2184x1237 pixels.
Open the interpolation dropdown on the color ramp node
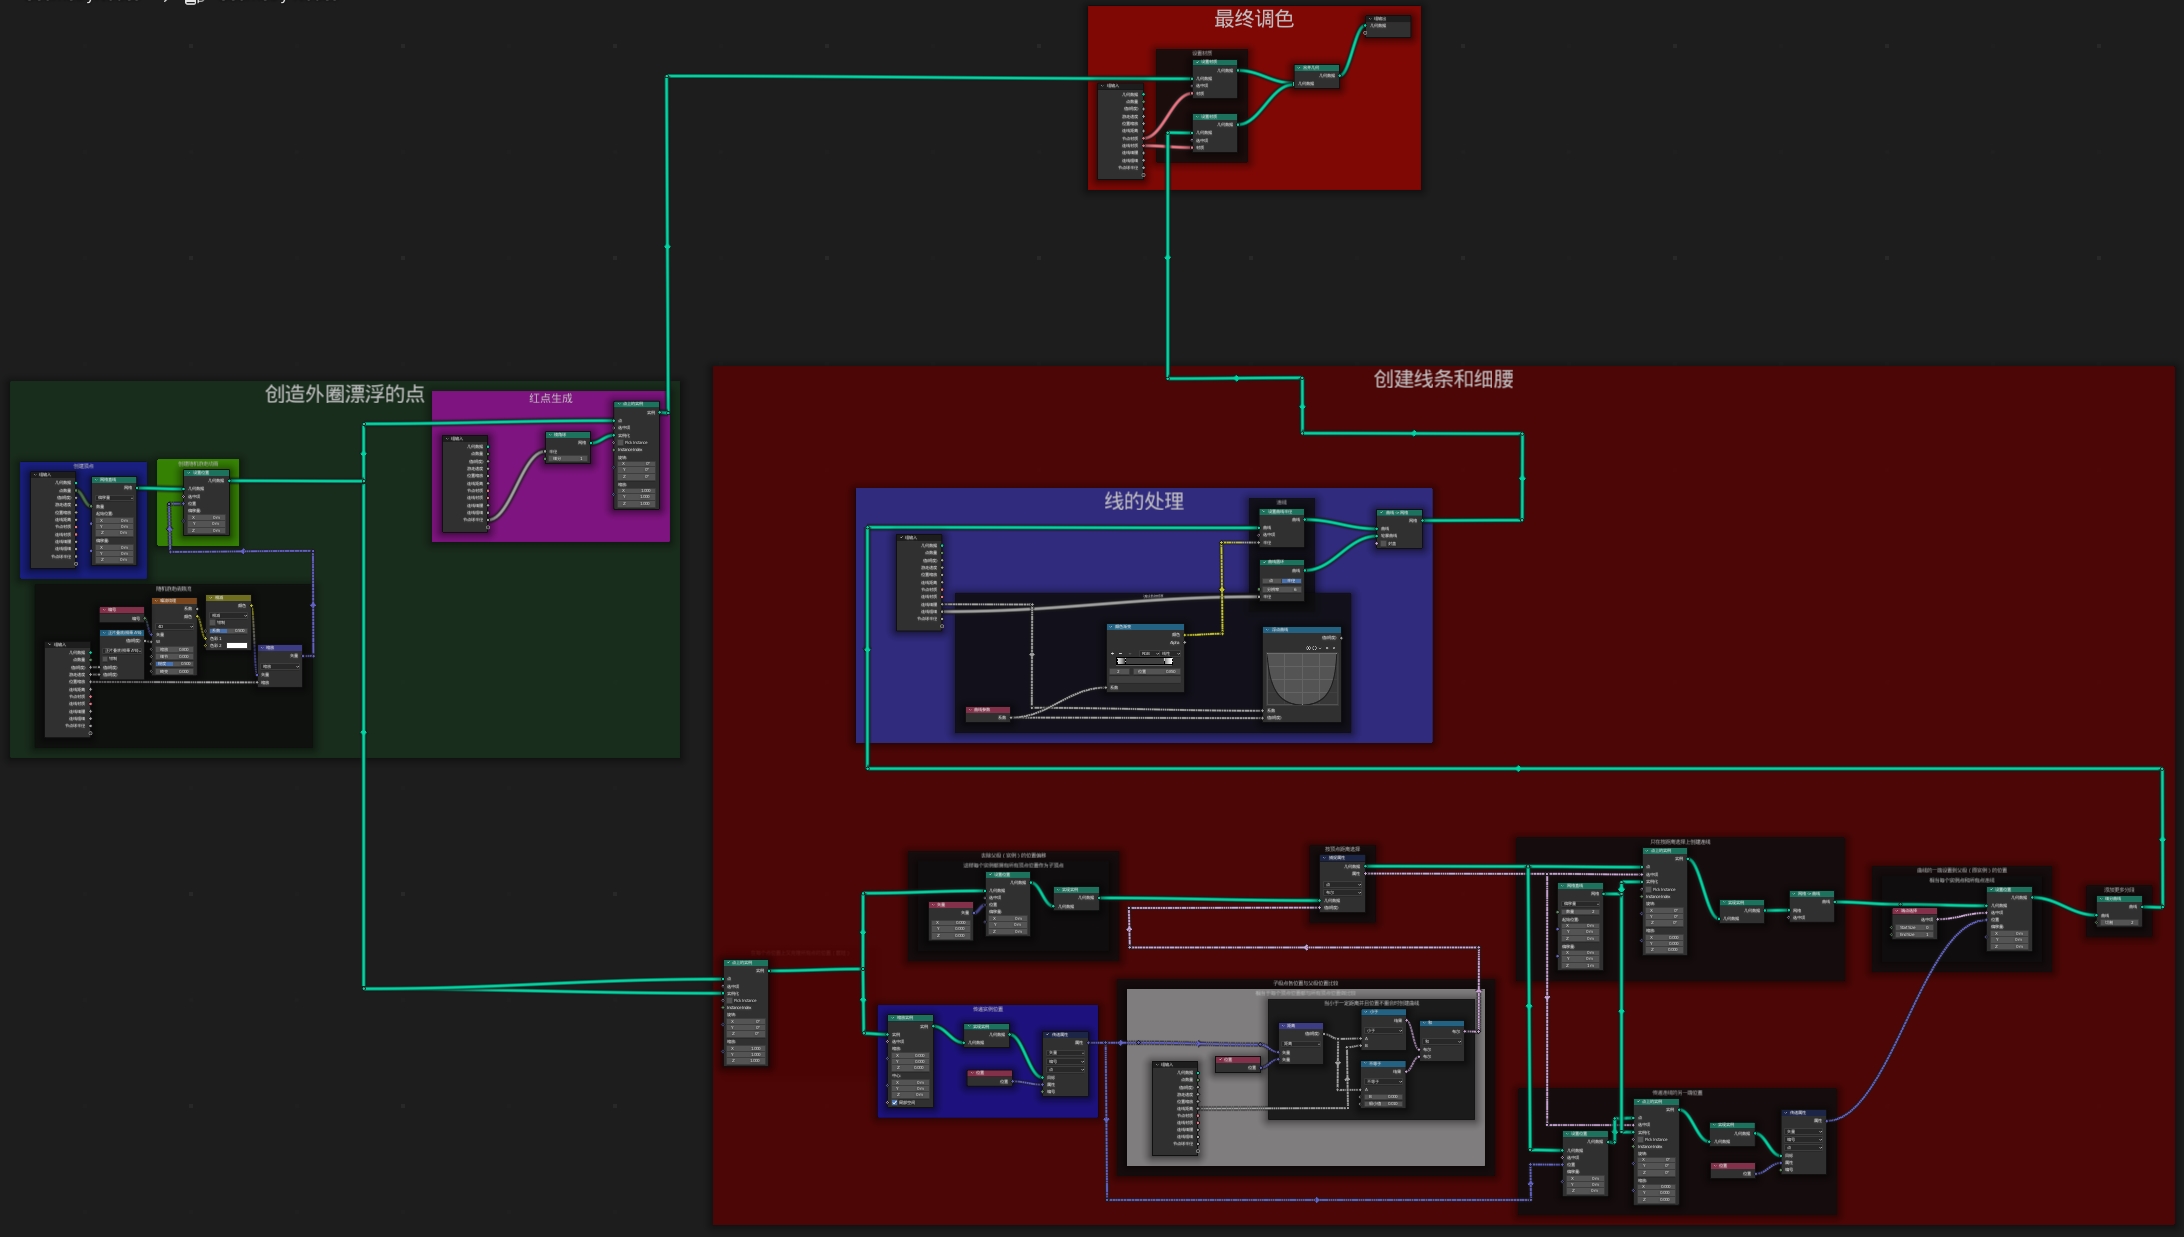coord(1171,653)
